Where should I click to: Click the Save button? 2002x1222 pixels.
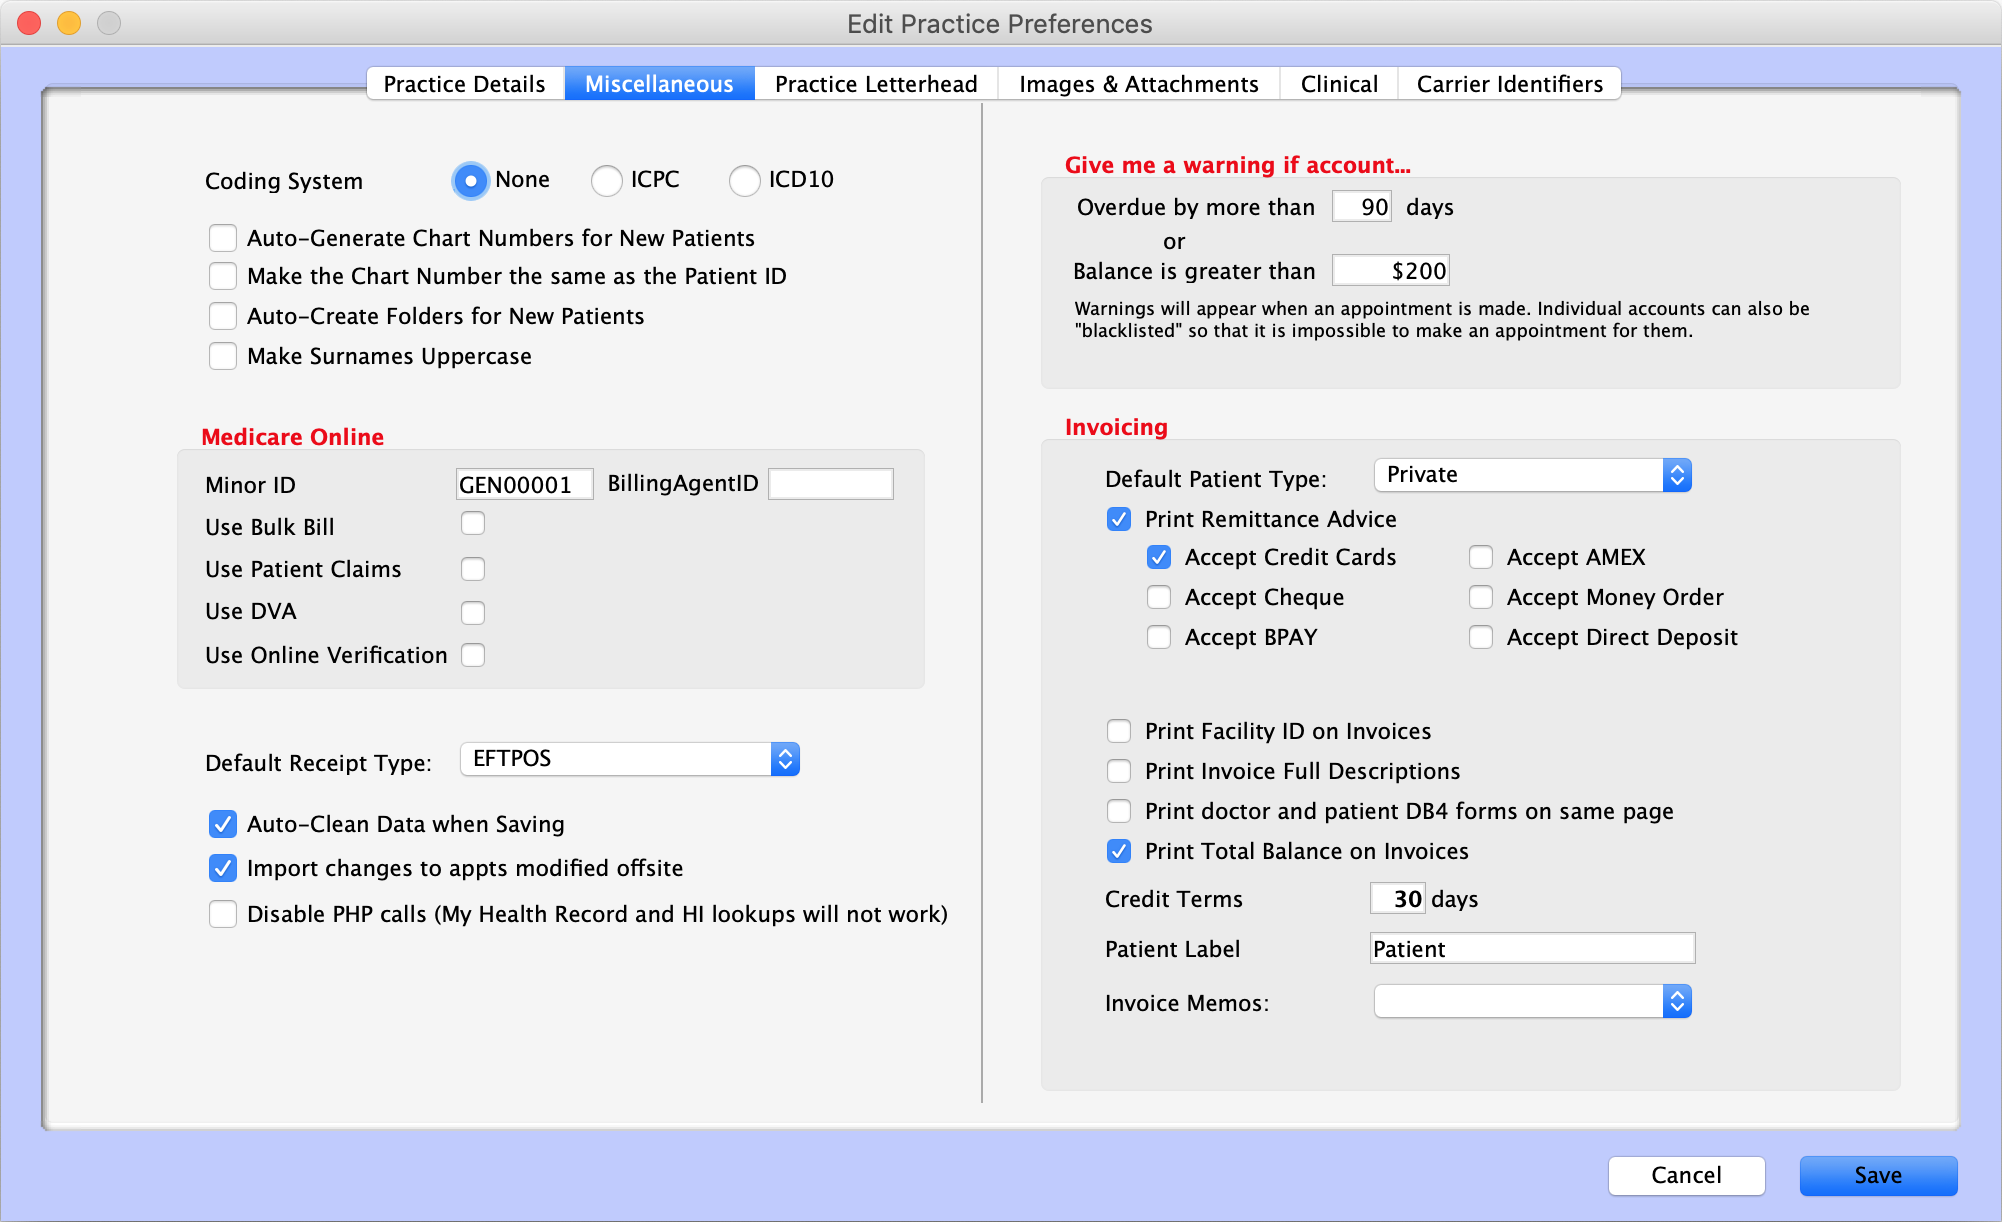coord(1878,1176)
